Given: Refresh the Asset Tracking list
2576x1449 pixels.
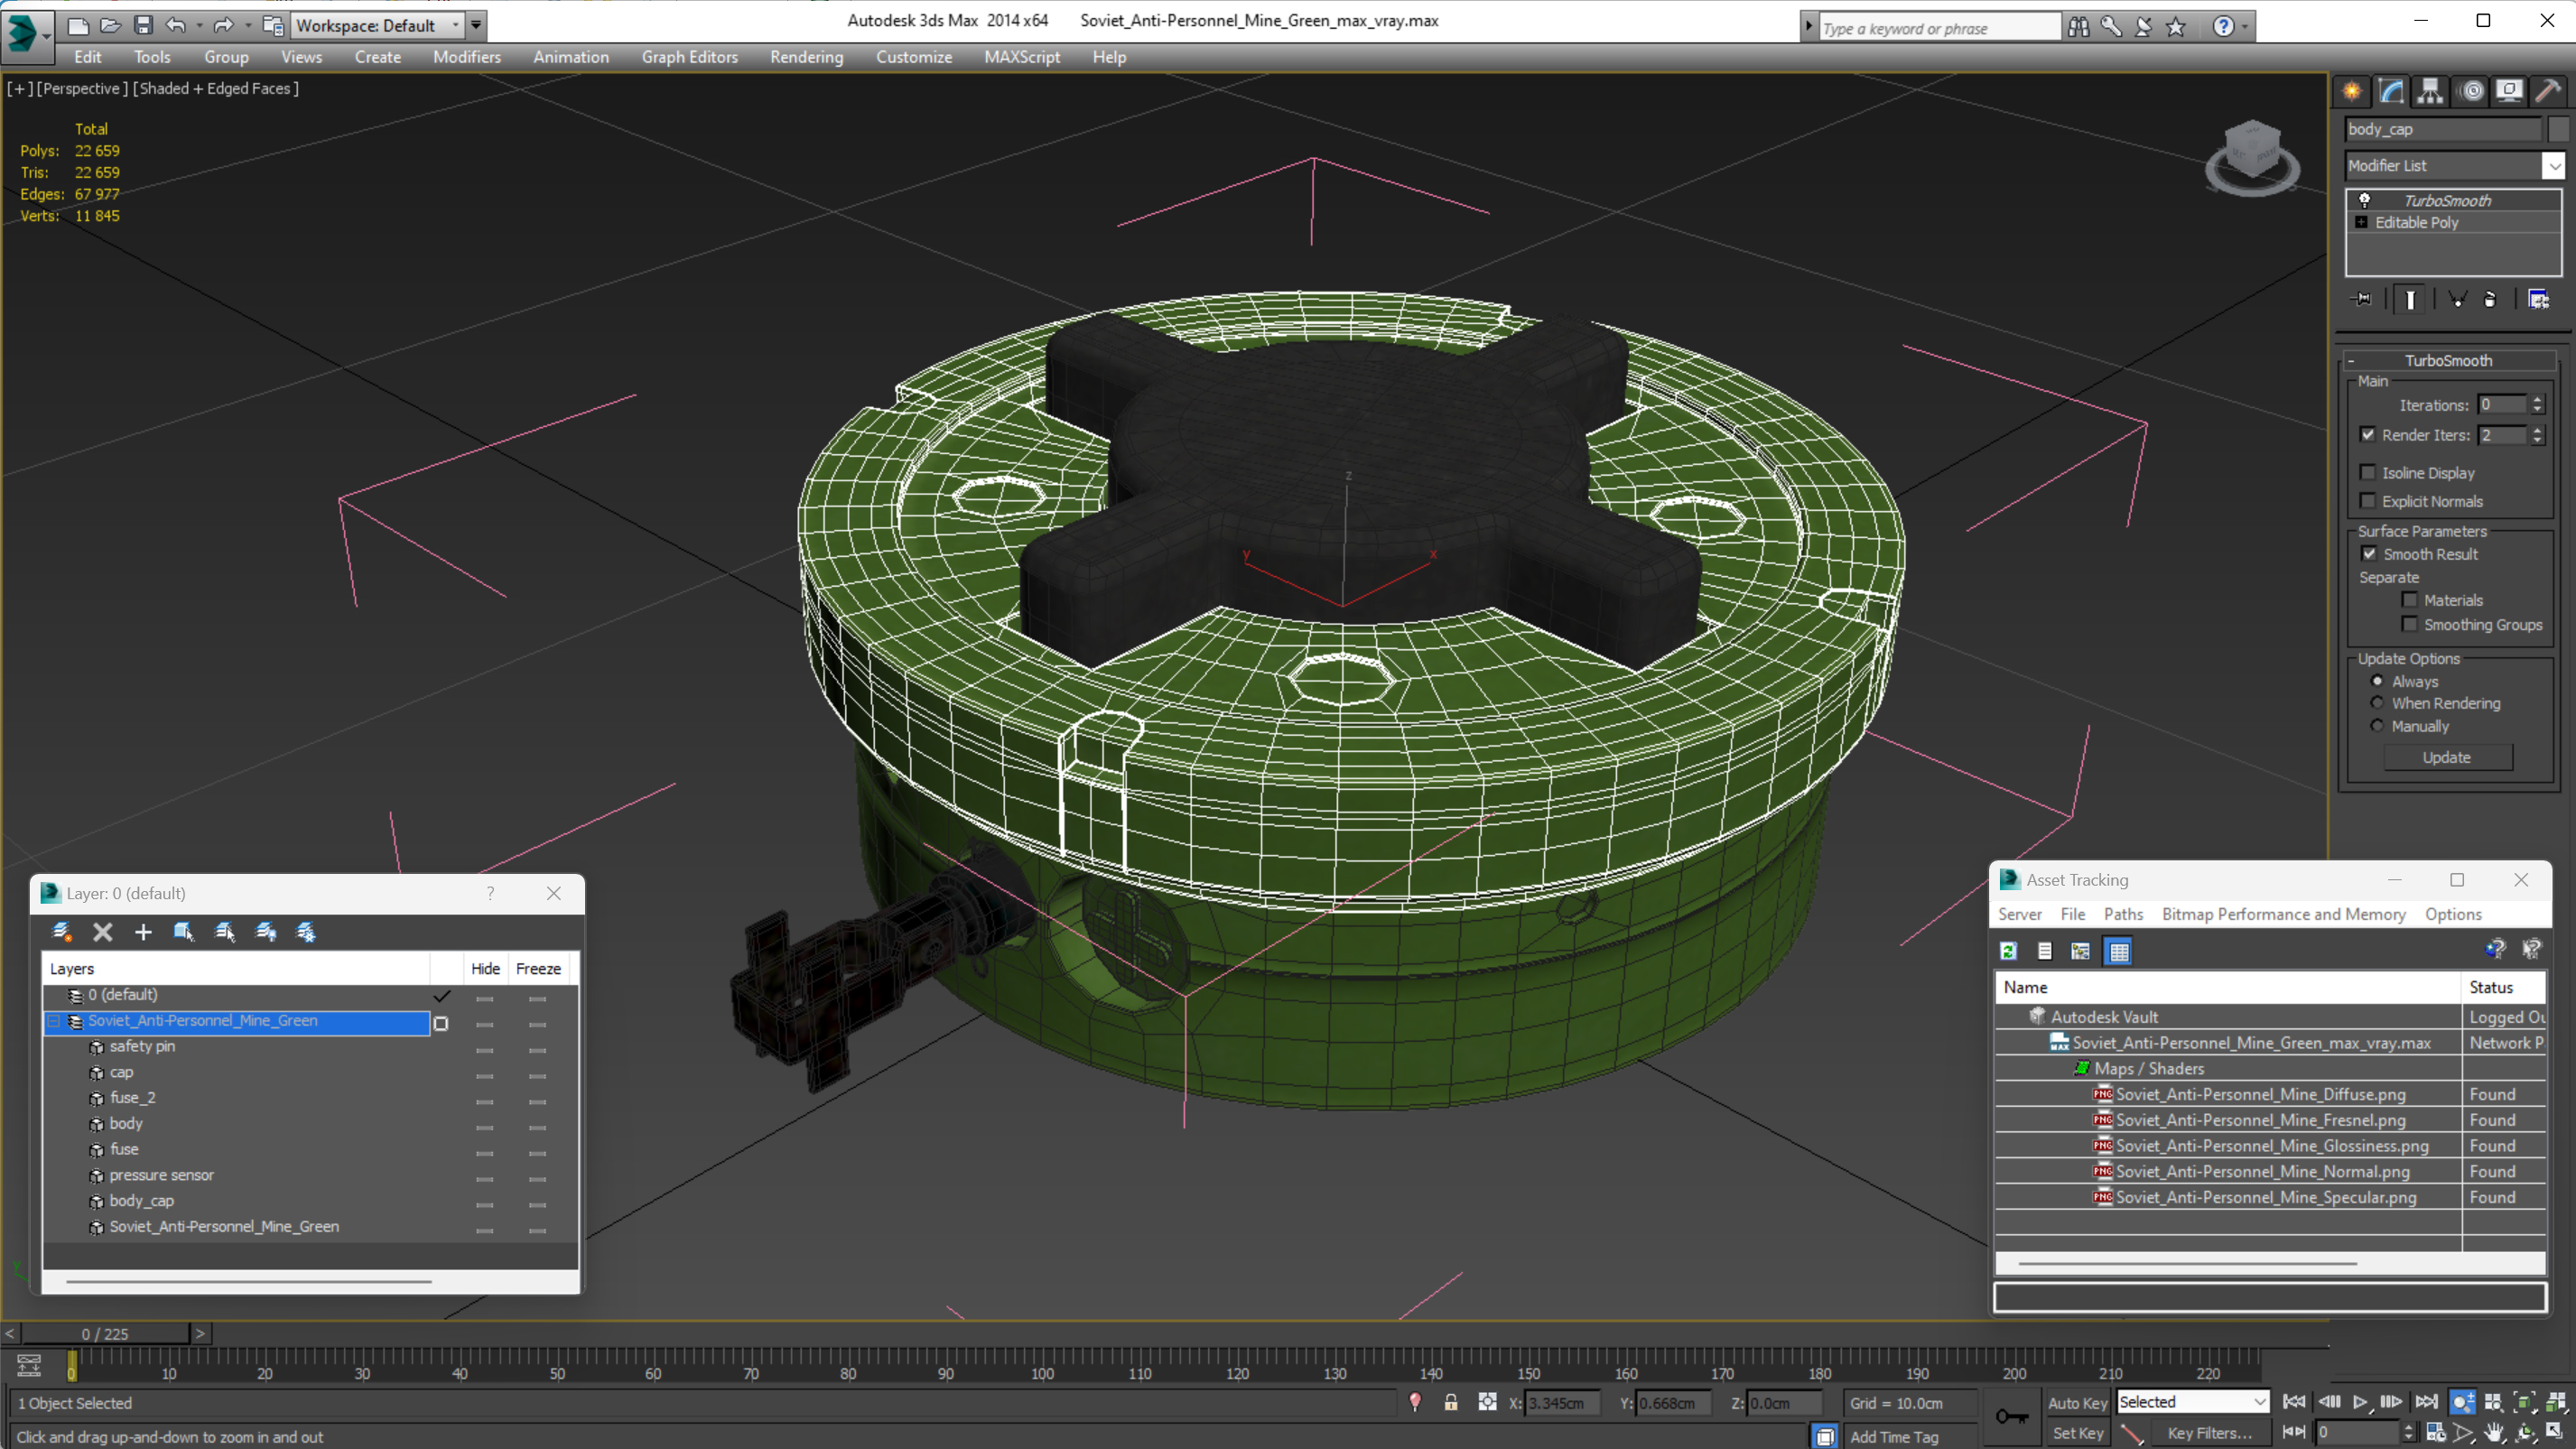Looking at the screenshot, I should pyautogui.click(x=2008, y=951).
